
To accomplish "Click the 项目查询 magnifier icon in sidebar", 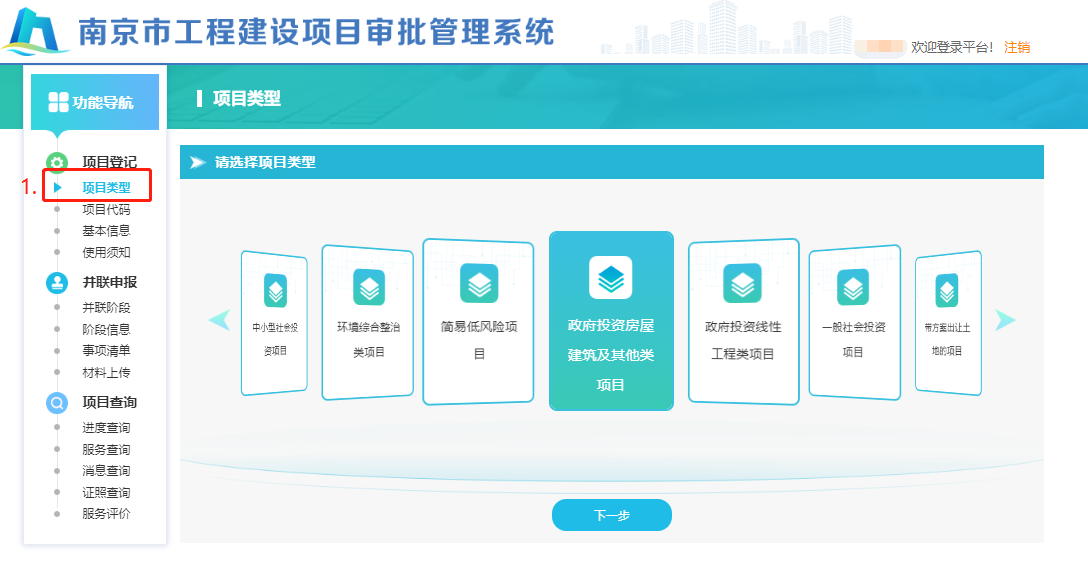I will (57, 403).
